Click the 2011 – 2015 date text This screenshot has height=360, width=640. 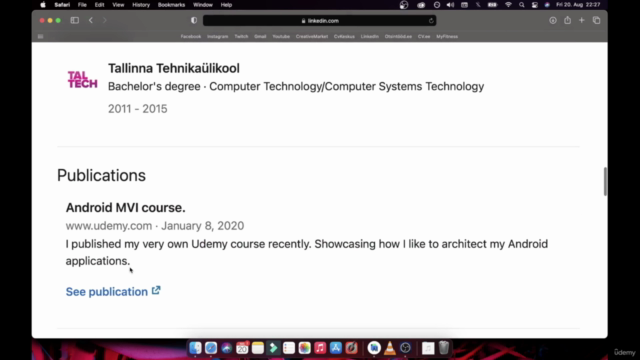click(x=138, y=109)
